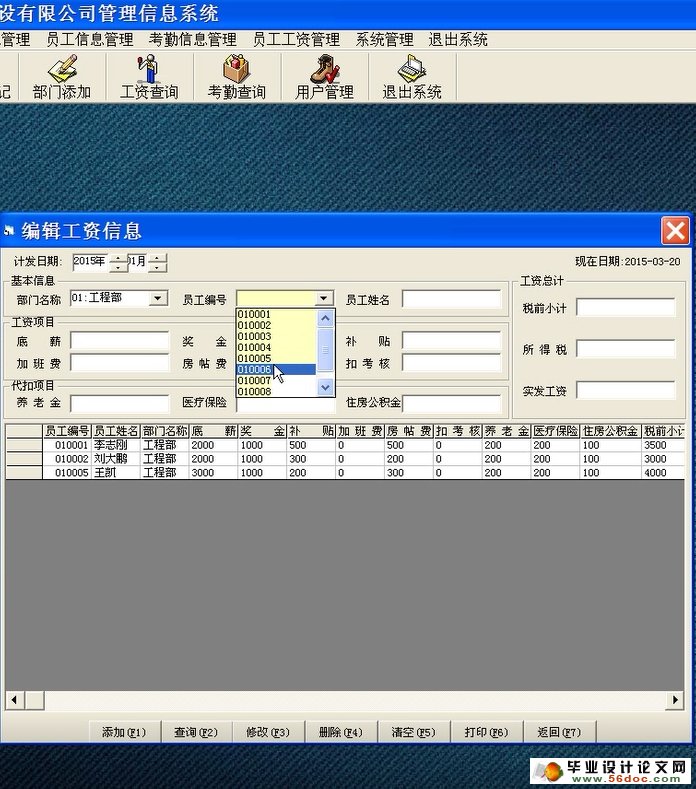Select highlighted 010006 in the list
The width and height of the screenshot is (696, 789).
tap(276, 369)
